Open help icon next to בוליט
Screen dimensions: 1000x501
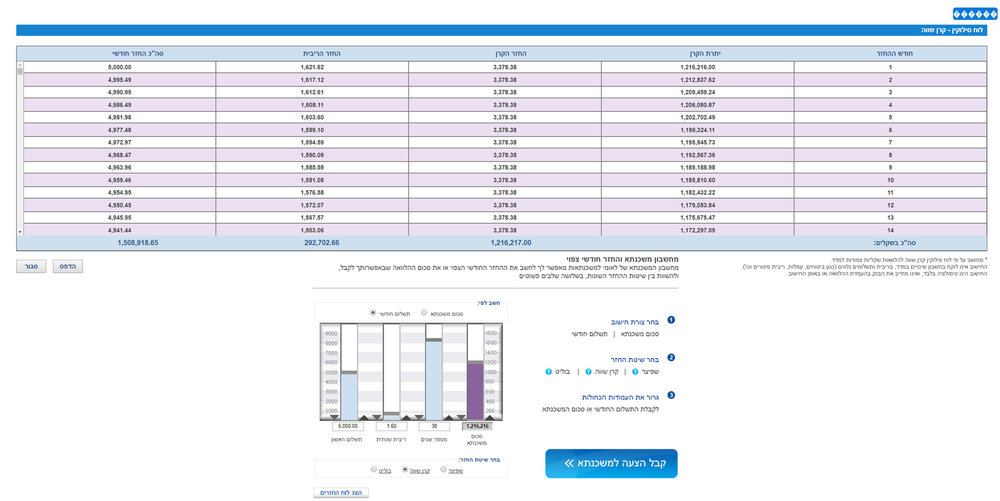pos(548,372)
